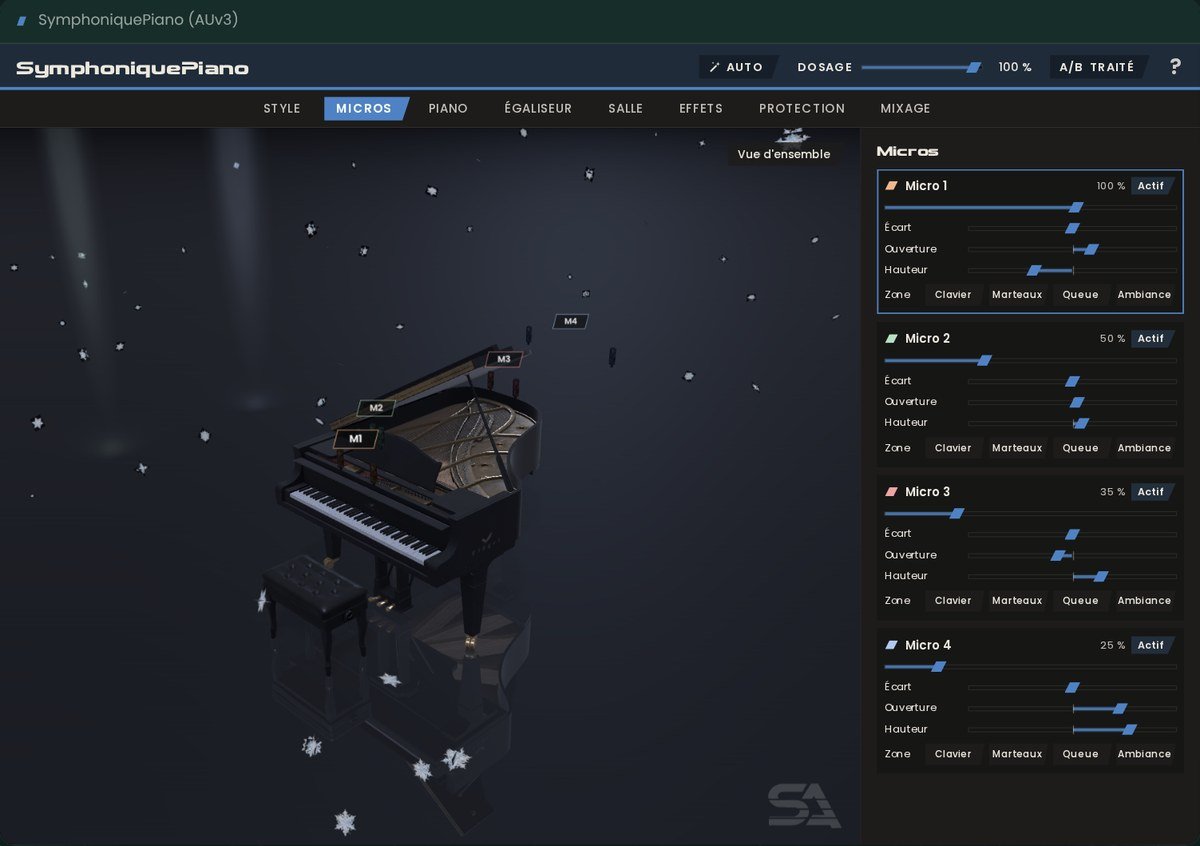Set Micro 2 zone to Clavier
The height and width of the screenshot is (846, 1200).
[953, 448]
